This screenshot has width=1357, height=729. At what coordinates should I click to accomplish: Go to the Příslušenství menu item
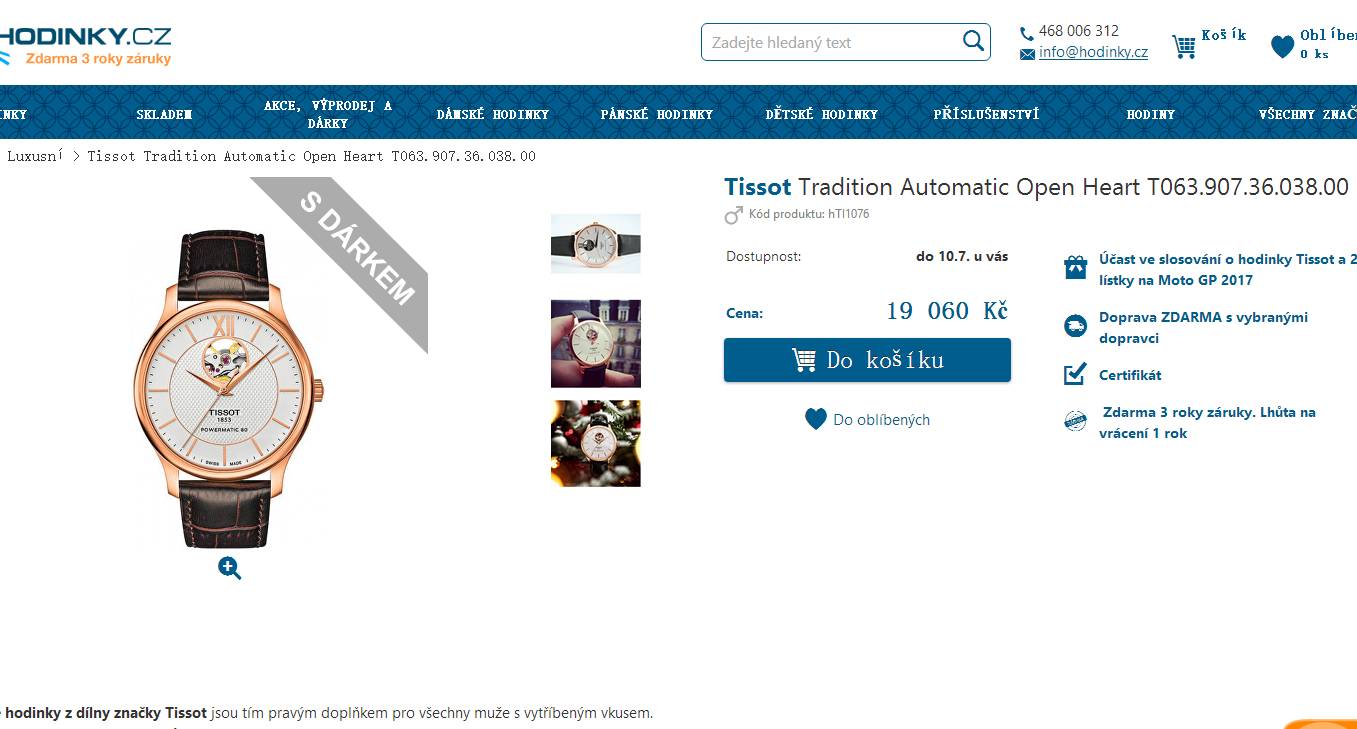[x=986, y=114]
